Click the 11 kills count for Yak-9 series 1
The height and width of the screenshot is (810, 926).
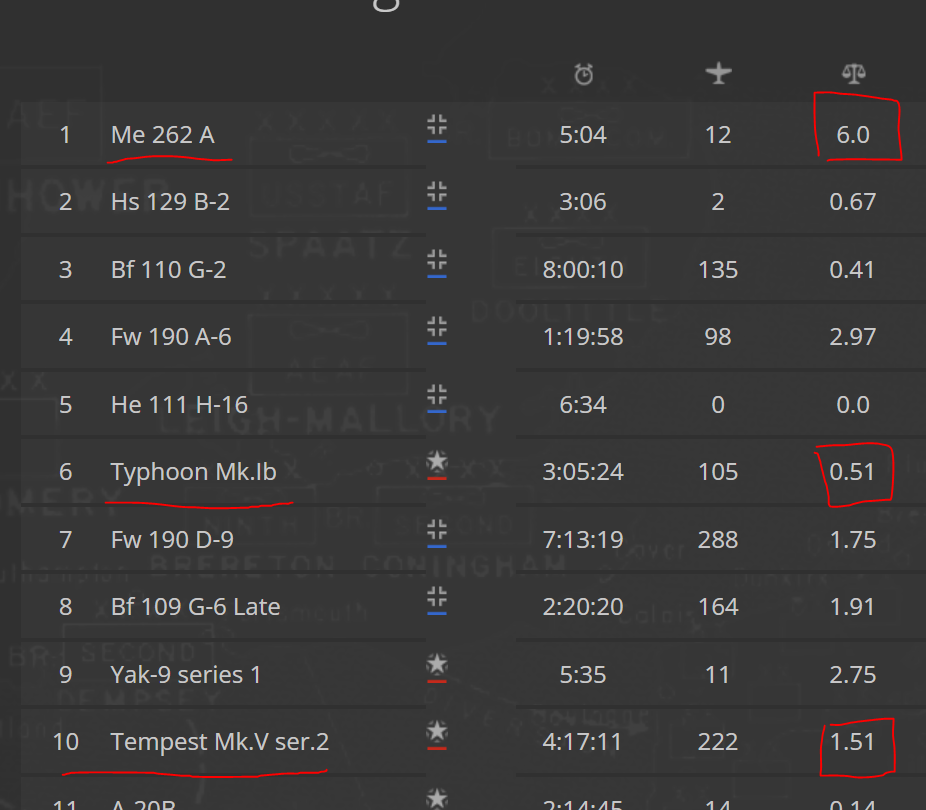718,675
